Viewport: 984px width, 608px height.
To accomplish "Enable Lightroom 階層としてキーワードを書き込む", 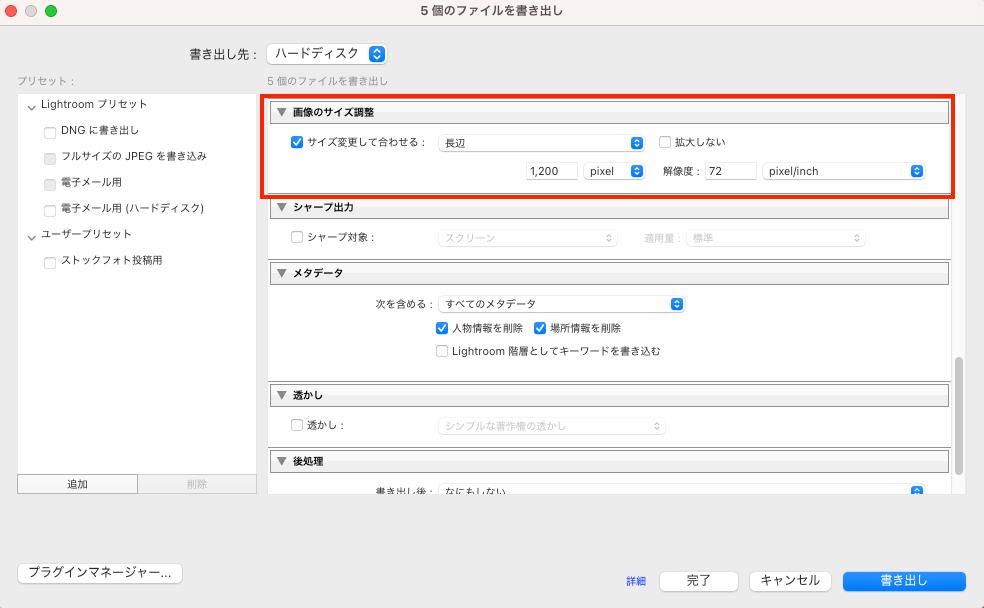I will (x=441, y=350).
